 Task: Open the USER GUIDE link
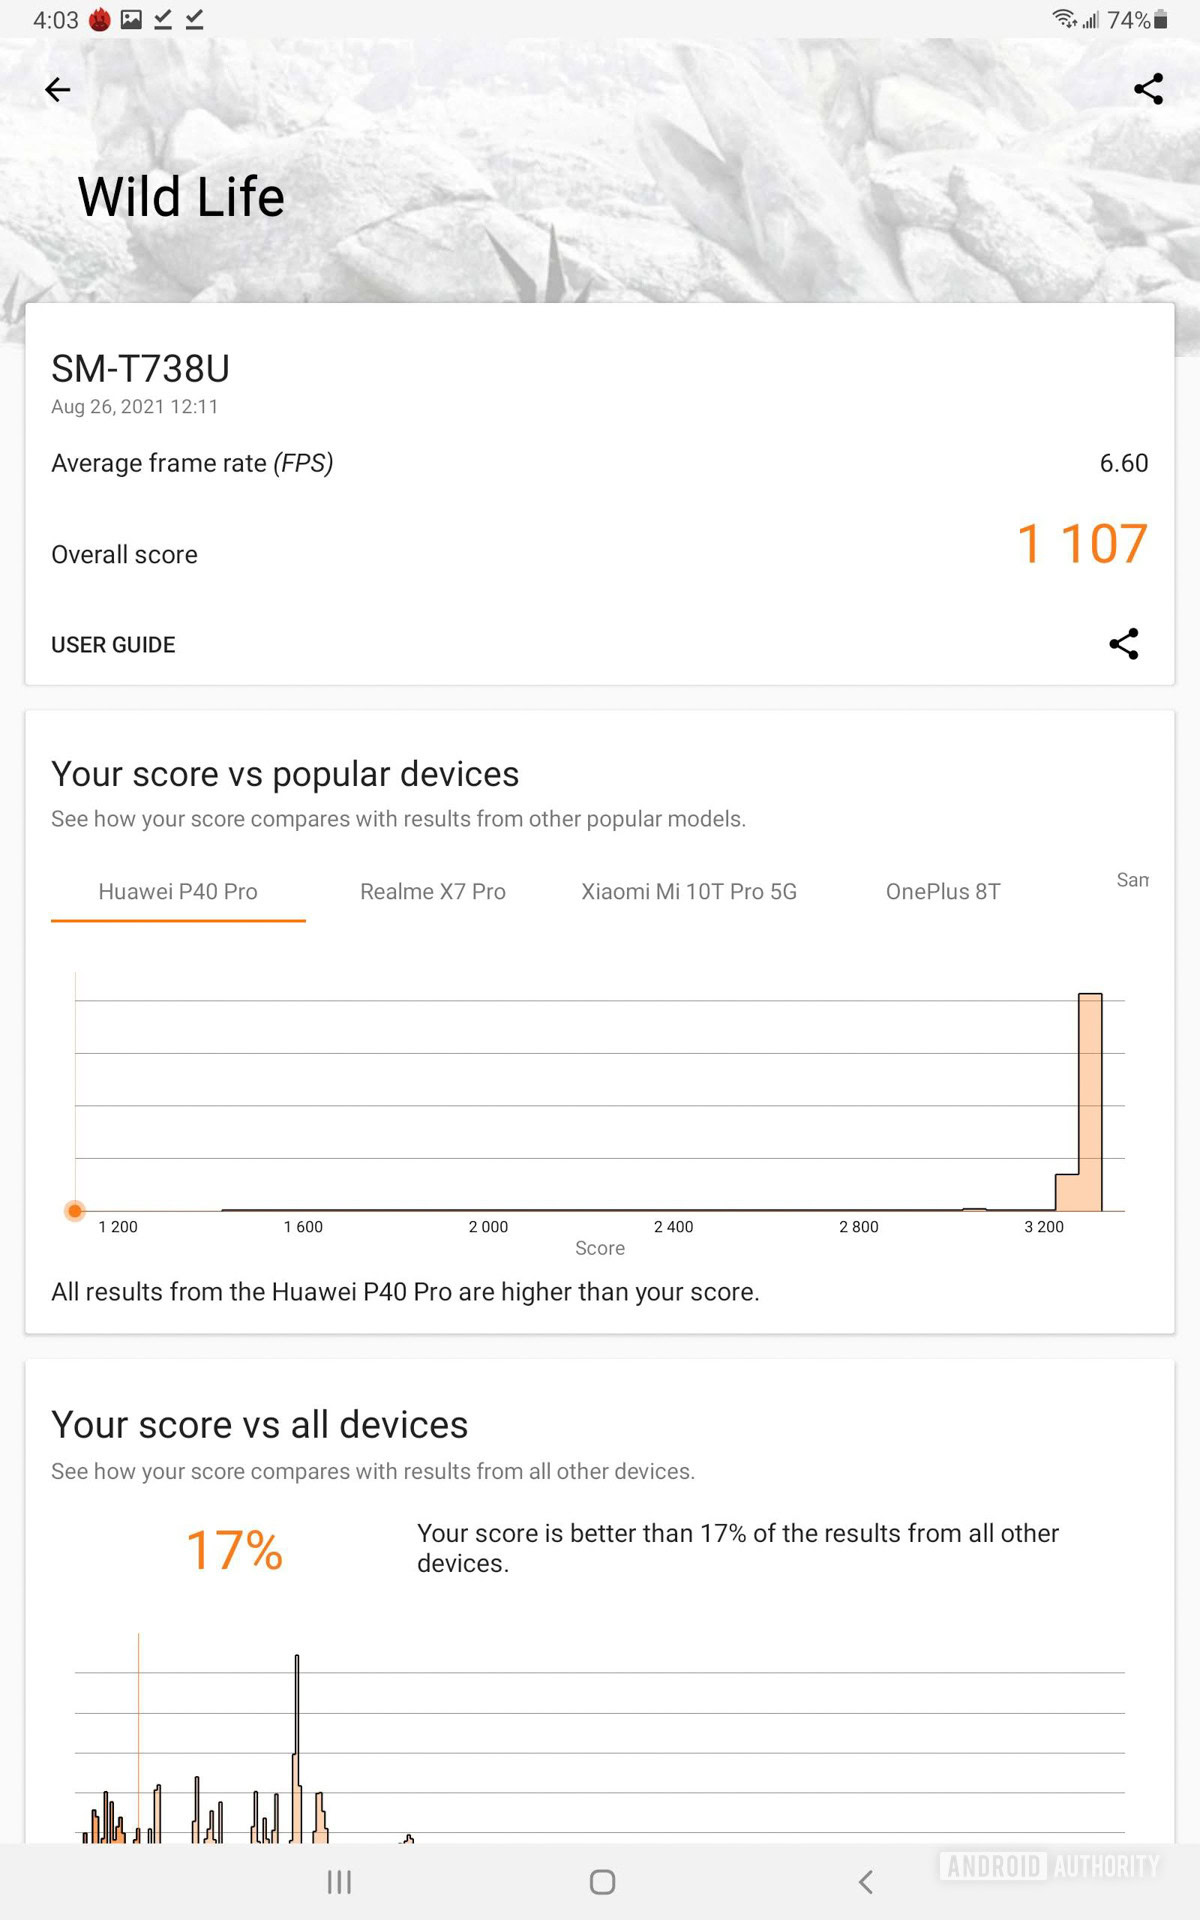[113, 645]
